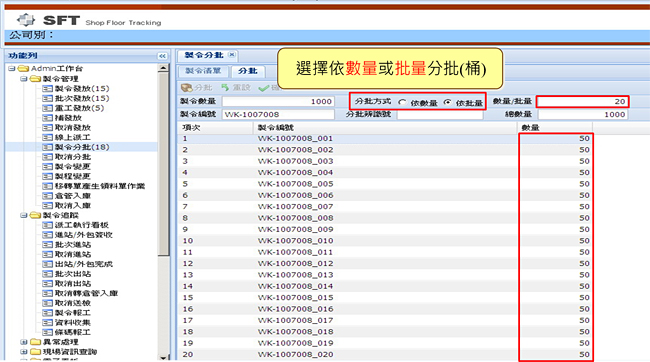The height and width of the screenshot is (362, 650).
Task: Collapse the 製令管理 folder
Action: (24, 78)
